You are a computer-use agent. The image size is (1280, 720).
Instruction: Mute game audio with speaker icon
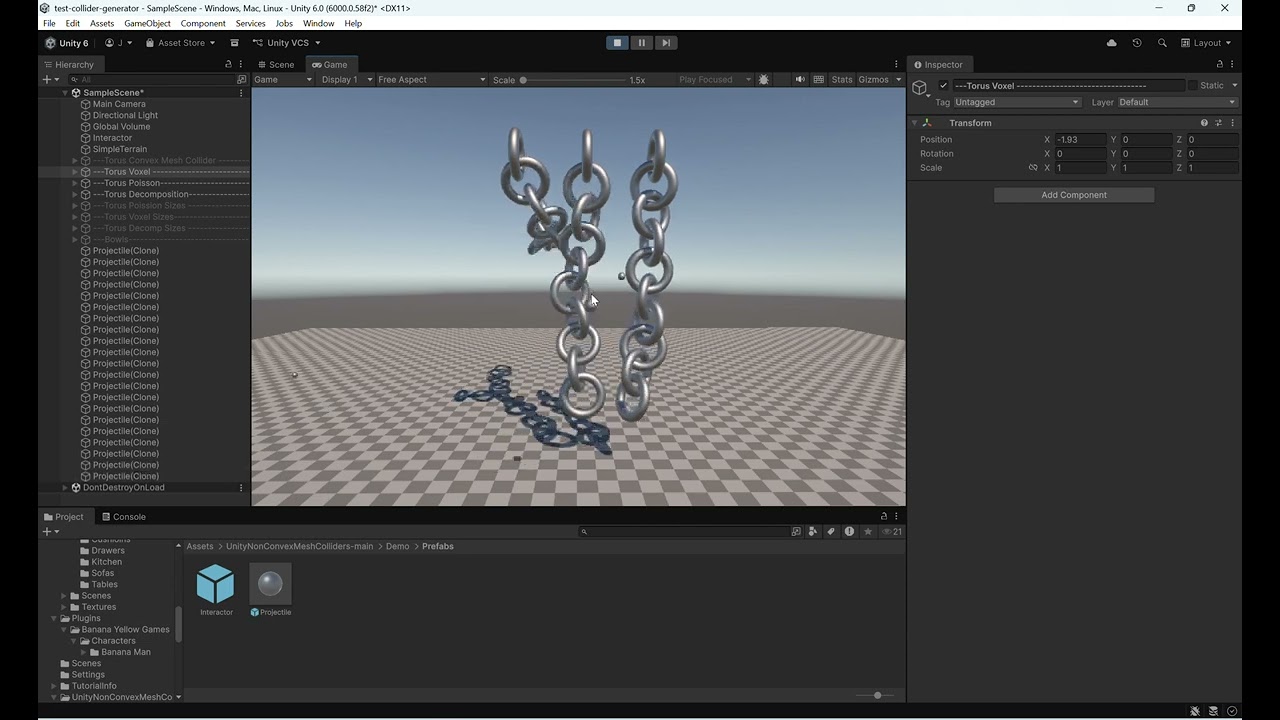click(x=800, y=80)
